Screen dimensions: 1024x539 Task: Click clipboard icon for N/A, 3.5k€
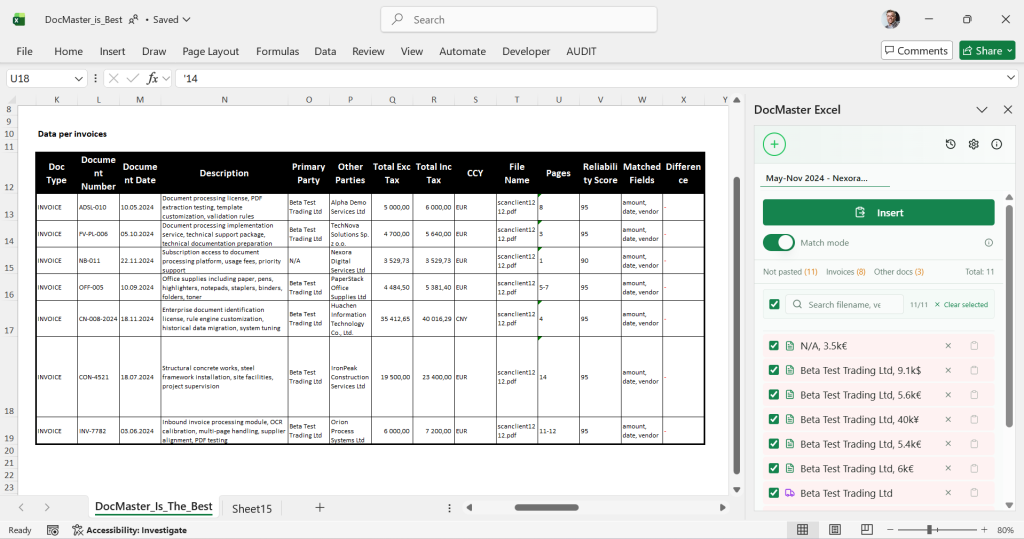[974, 346]
